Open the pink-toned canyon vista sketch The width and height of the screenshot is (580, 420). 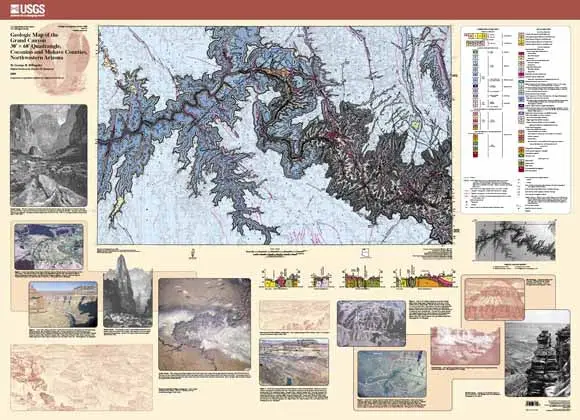click(465, 346)
